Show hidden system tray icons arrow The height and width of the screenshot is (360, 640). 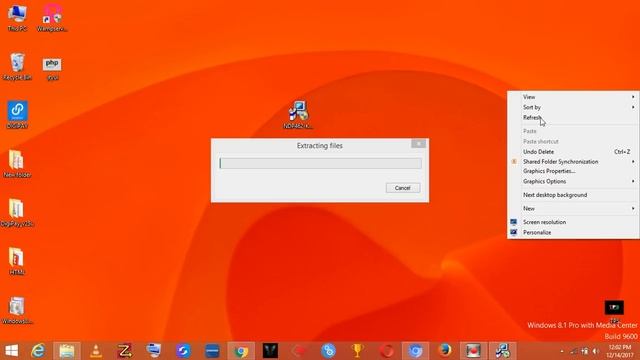(x=562, y=351)
